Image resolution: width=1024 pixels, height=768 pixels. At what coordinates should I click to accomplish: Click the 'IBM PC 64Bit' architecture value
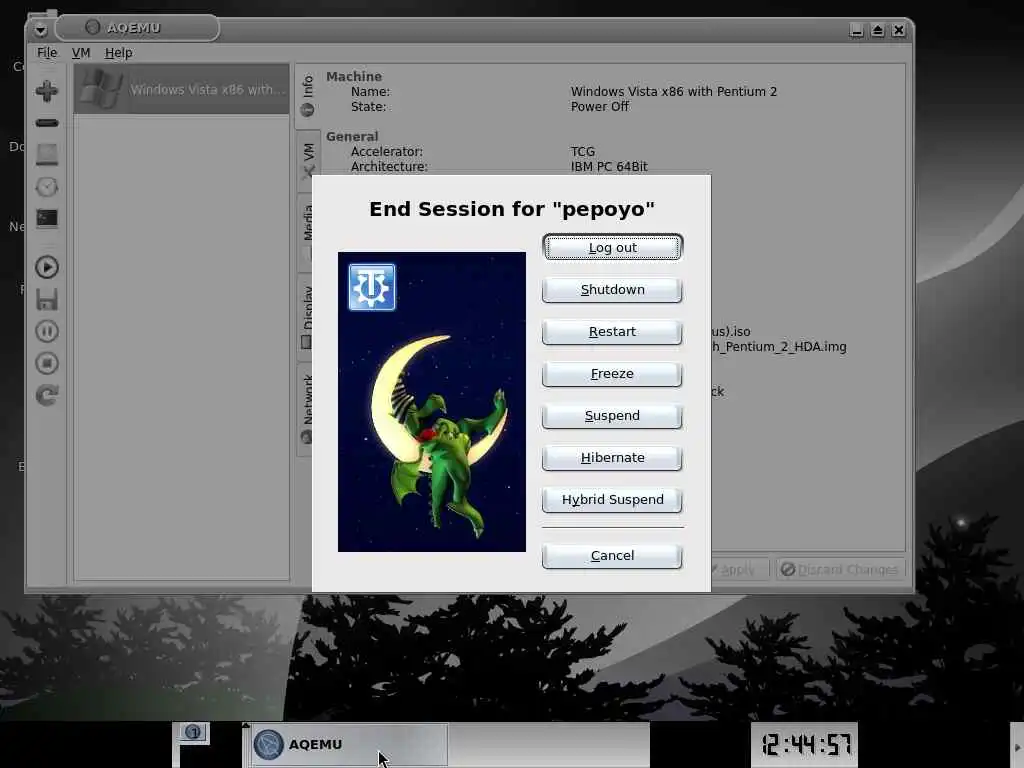pyautogui.click(x=609, y=167)
